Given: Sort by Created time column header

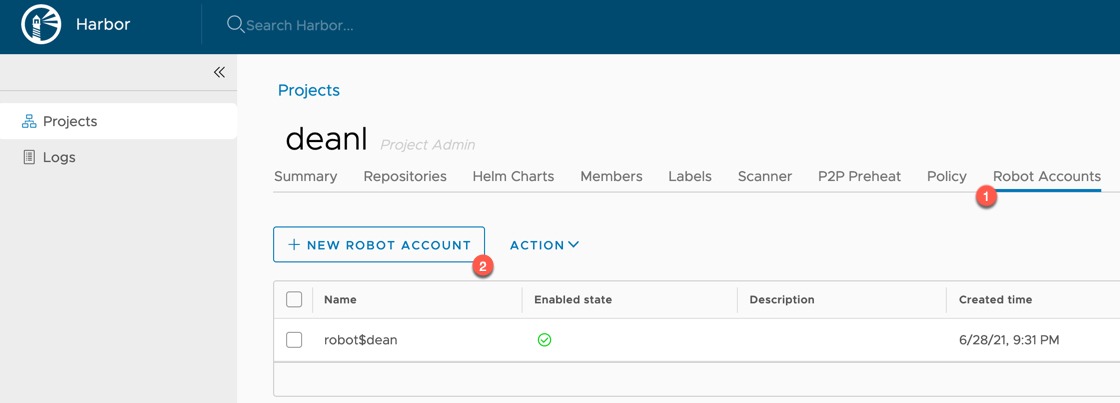Looking at the screenshot, I should pyautogui.click(x=995, y=299).
